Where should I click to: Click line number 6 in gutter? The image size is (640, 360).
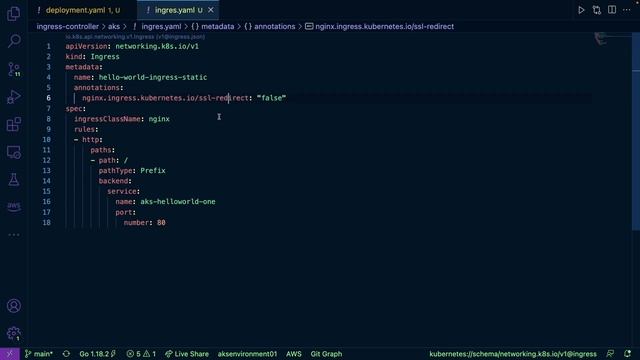[x=48, y=98]
